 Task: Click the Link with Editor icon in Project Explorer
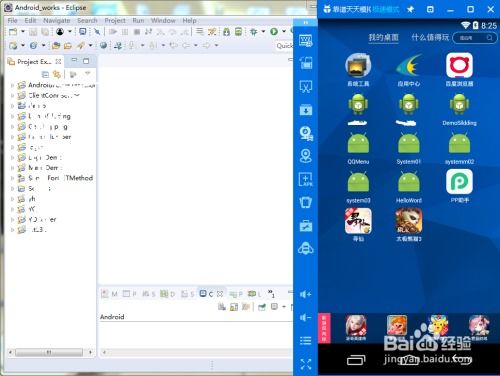57,74
